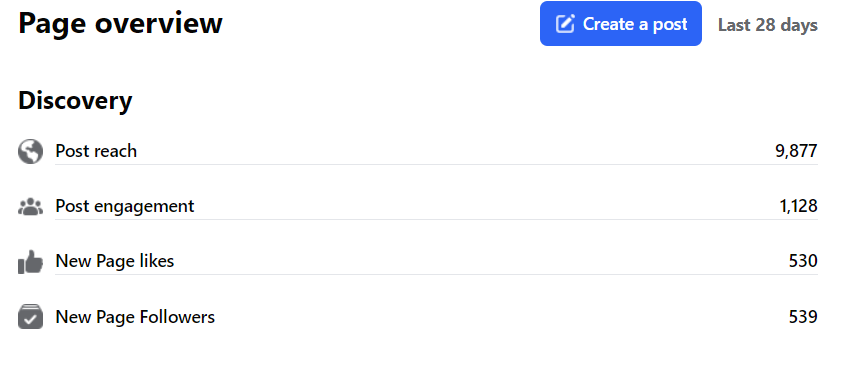Screen dimensions: 841x366
Task: Click the pencil compose icon
Action: [565, 24]
